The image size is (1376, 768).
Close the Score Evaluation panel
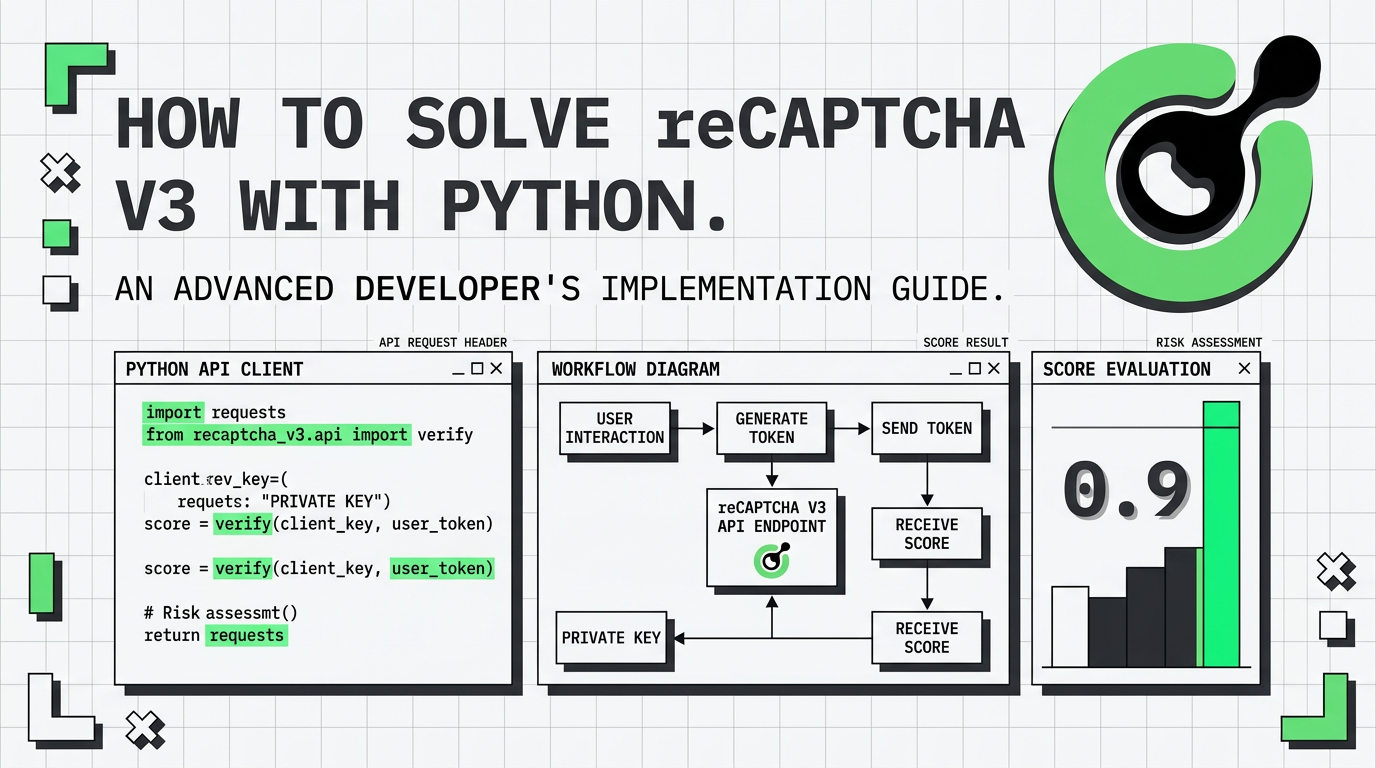coord(1244,369)
